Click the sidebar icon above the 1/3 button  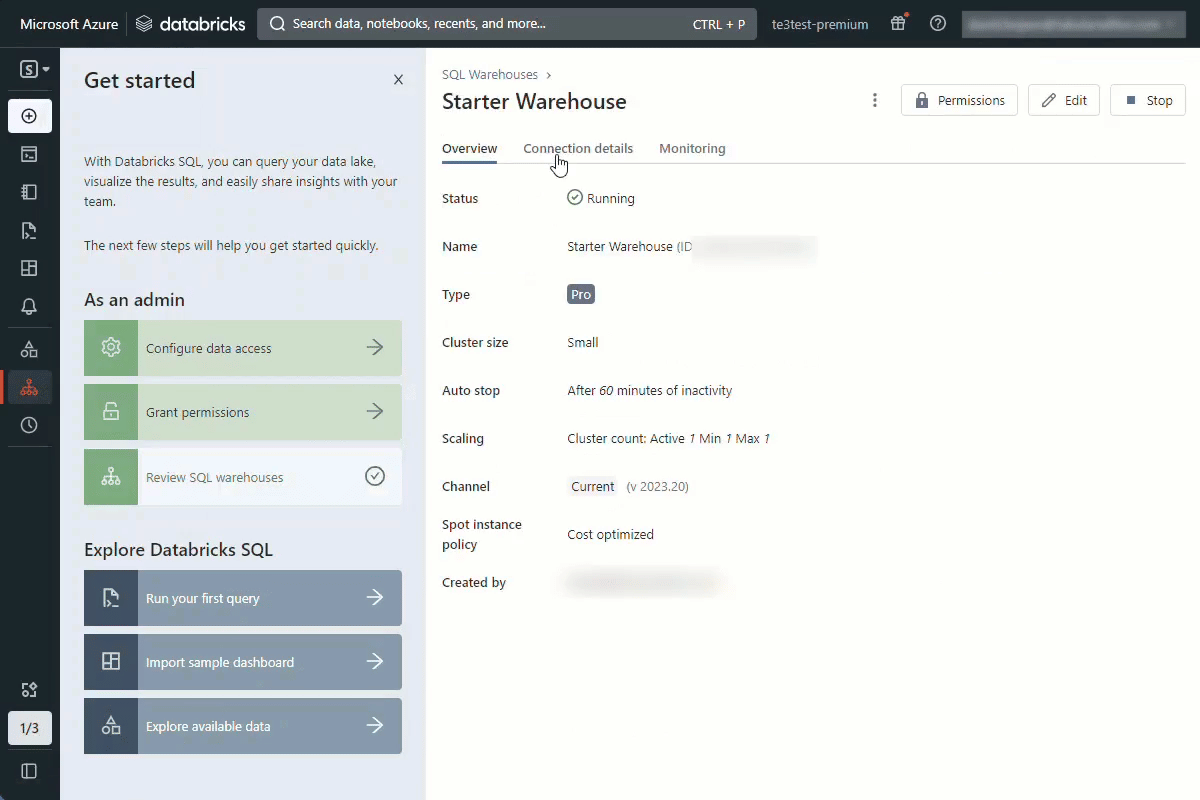click(30, 690)
